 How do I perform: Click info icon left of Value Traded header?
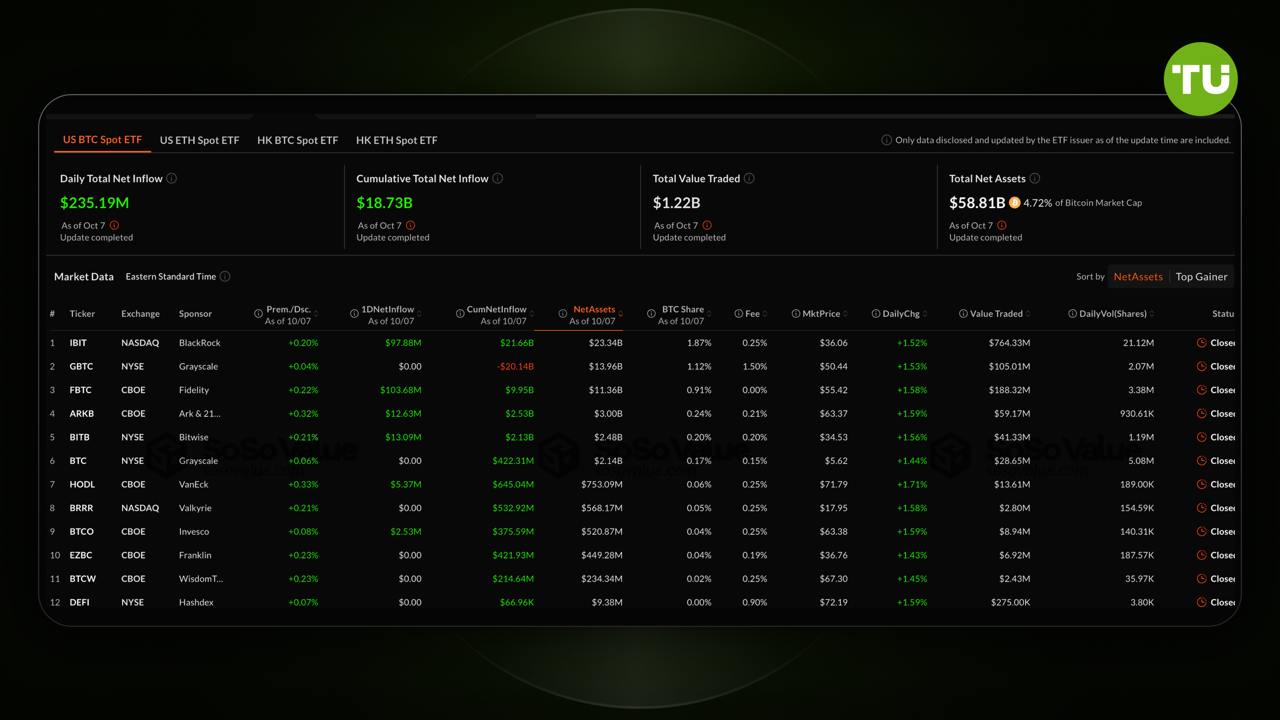pyautogui.click(x=962, y=314)
